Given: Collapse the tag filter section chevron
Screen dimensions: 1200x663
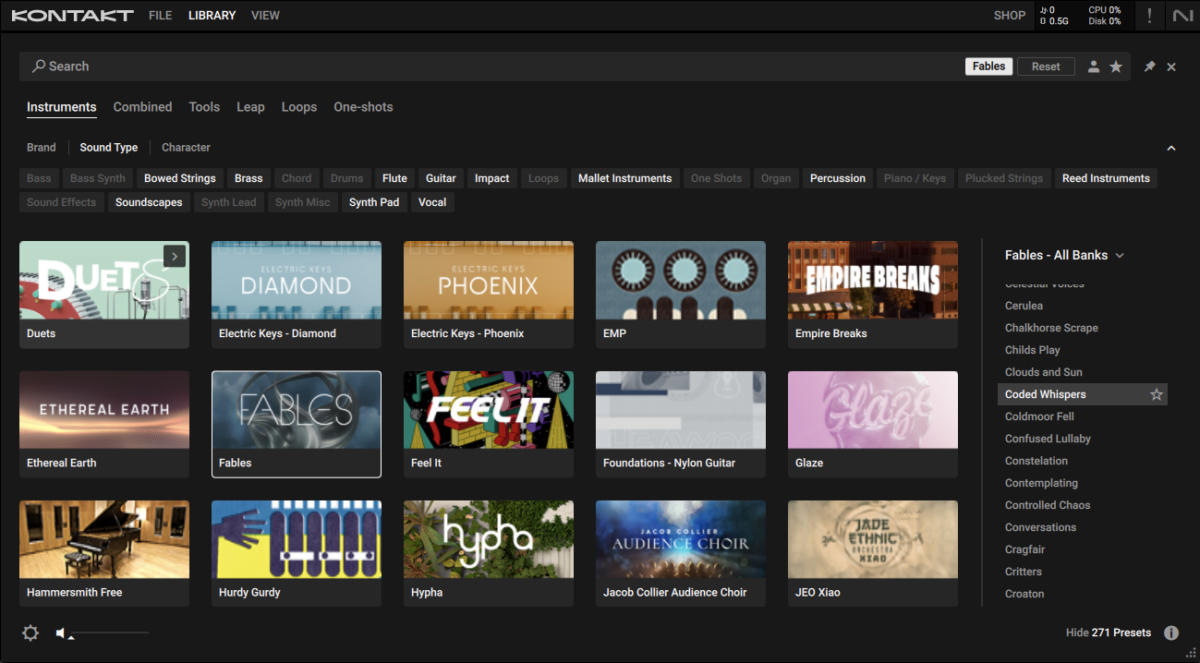Looking at the screenshot, I should 1171,148.
